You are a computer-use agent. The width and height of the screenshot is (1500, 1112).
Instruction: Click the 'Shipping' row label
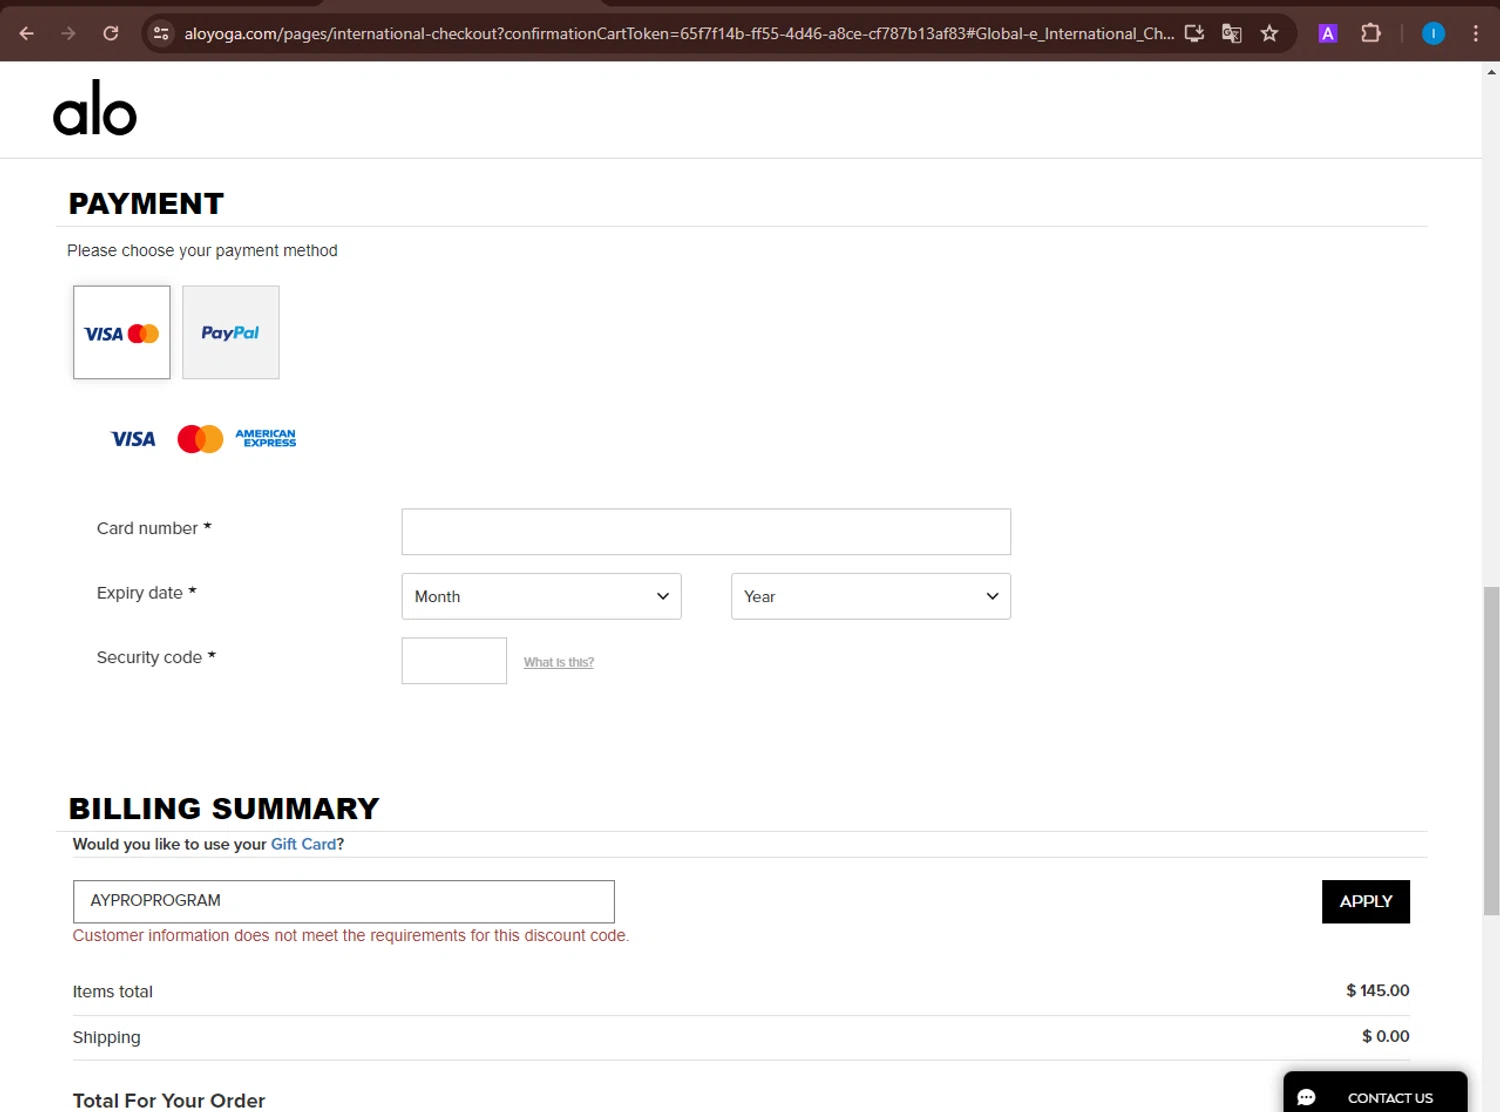[x=107, y=1038]
